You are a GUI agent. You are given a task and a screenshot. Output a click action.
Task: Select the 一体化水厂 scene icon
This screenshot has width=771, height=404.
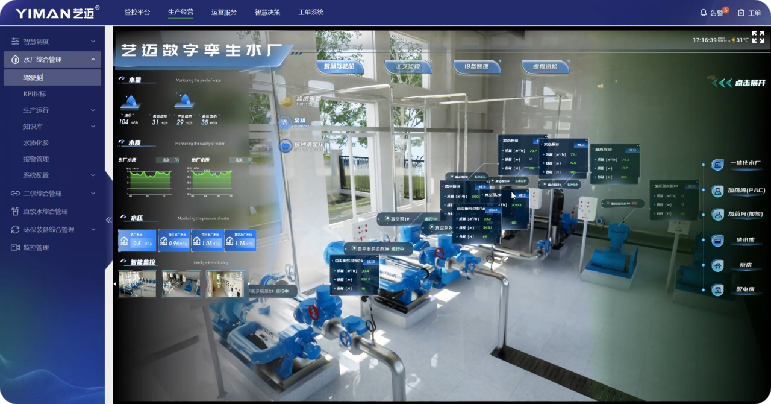coord(717,165)
